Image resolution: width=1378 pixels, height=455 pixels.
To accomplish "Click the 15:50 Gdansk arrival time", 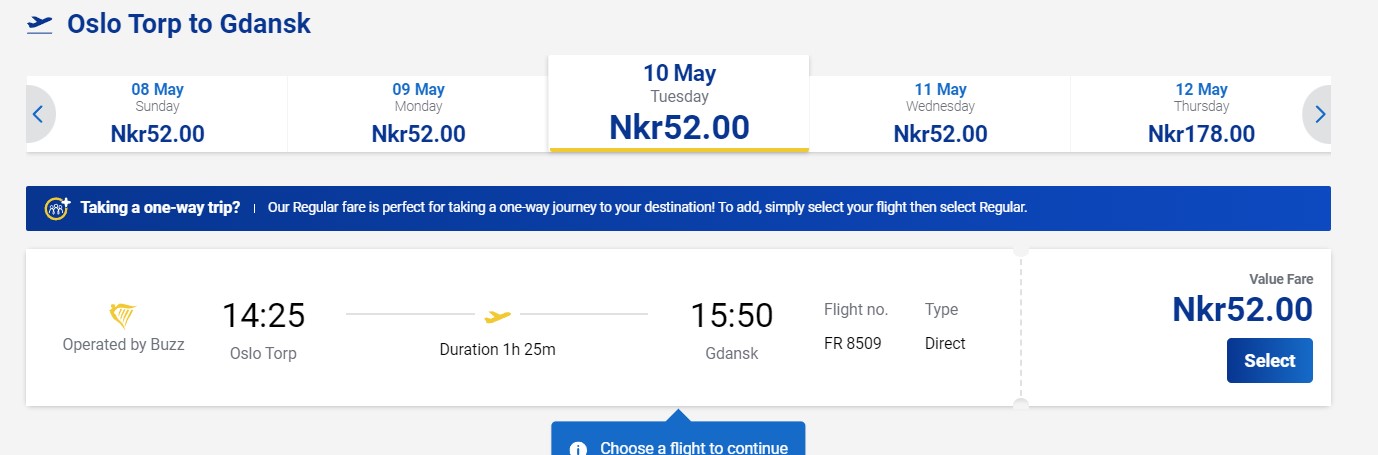I will (x=732, y=316).
